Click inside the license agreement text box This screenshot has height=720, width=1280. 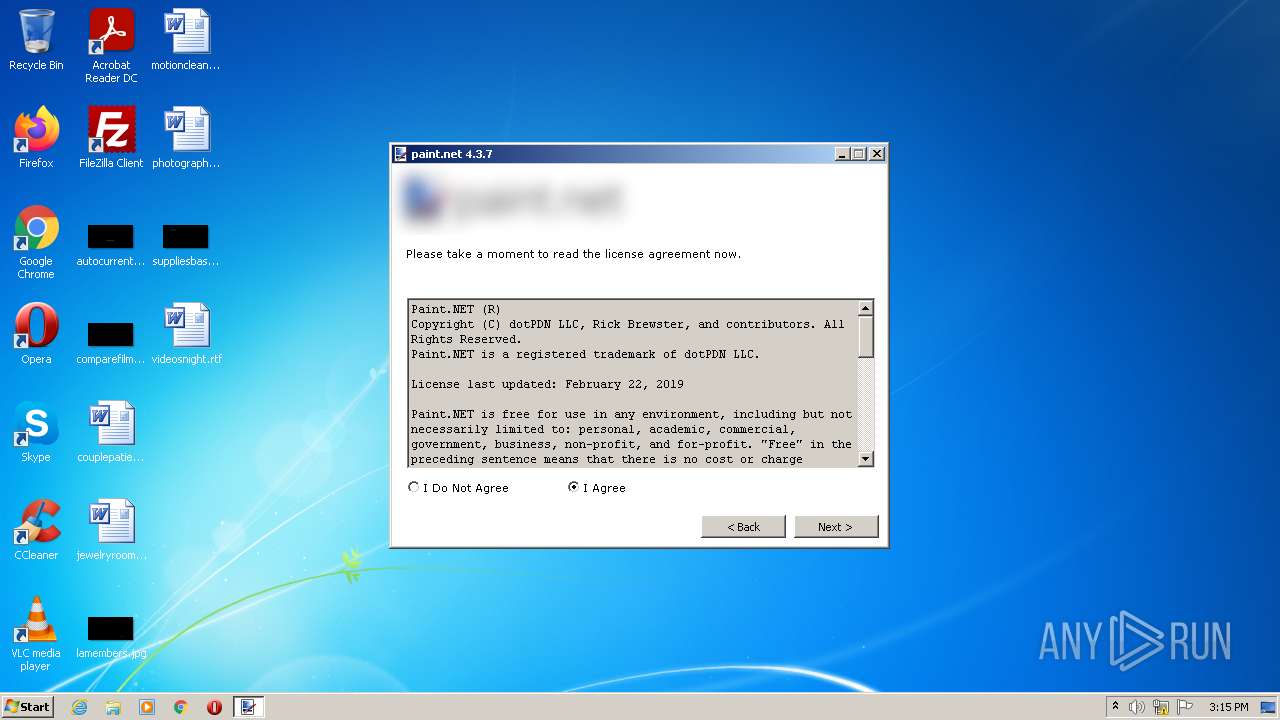tap(632, 383)
